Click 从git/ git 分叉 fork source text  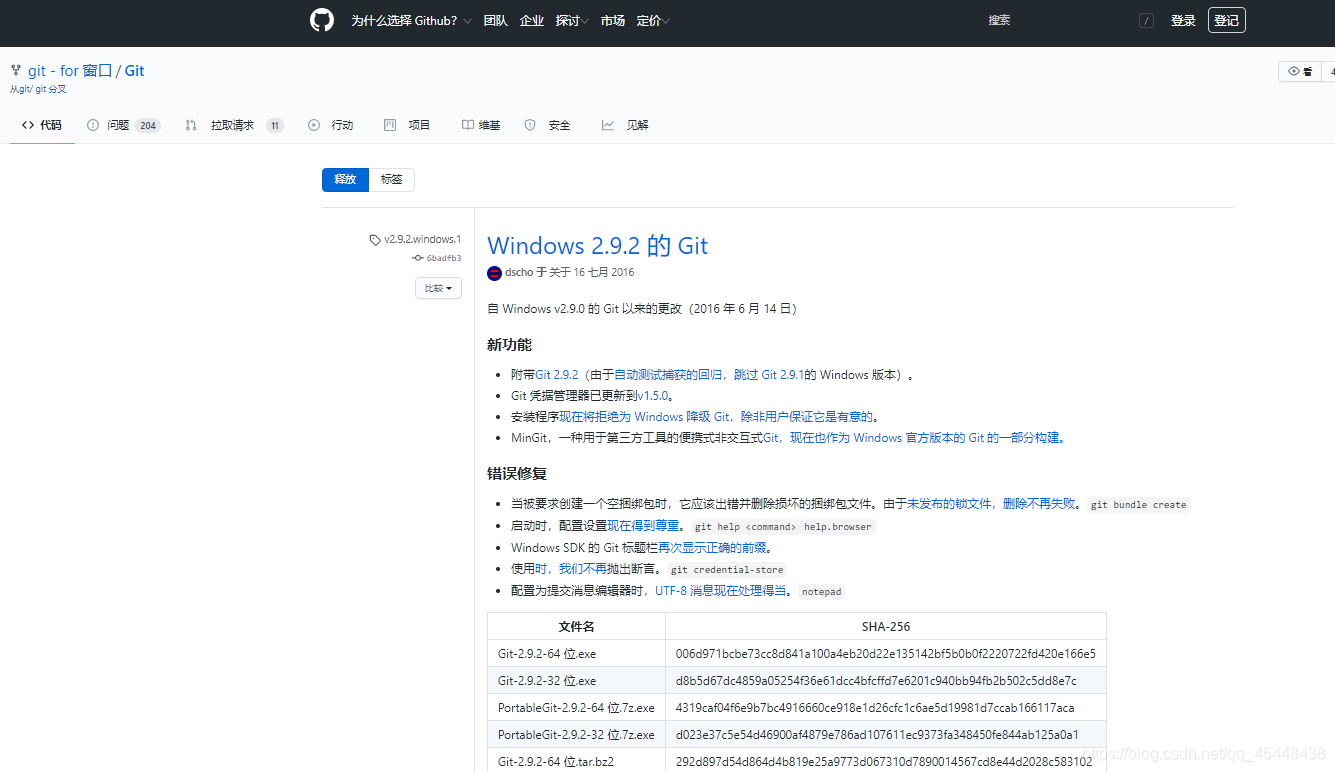(x=38, y=89)
